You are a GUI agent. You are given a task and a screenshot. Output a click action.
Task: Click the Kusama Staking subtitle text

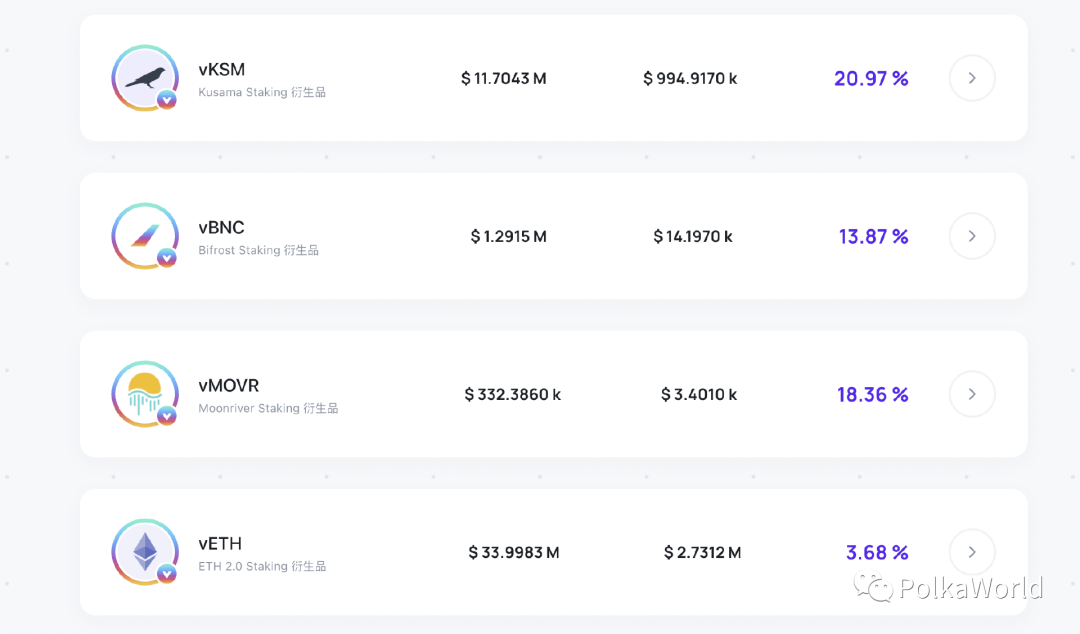(262, 93)
